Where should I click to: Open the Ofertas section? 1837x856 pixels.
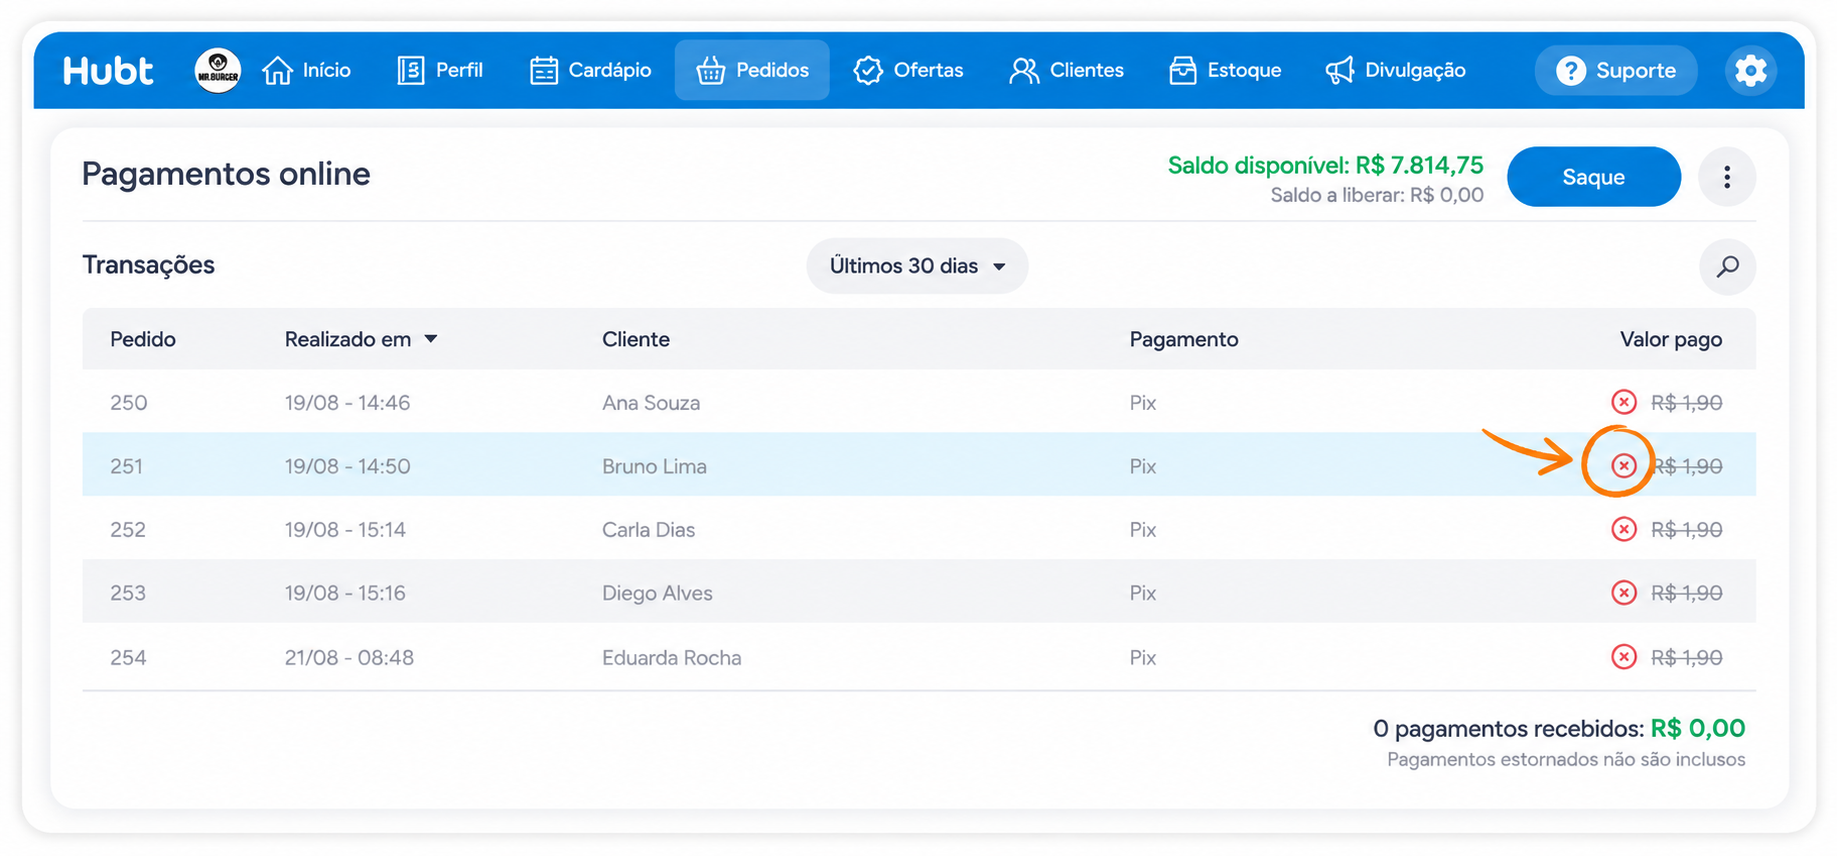[908, 70]
